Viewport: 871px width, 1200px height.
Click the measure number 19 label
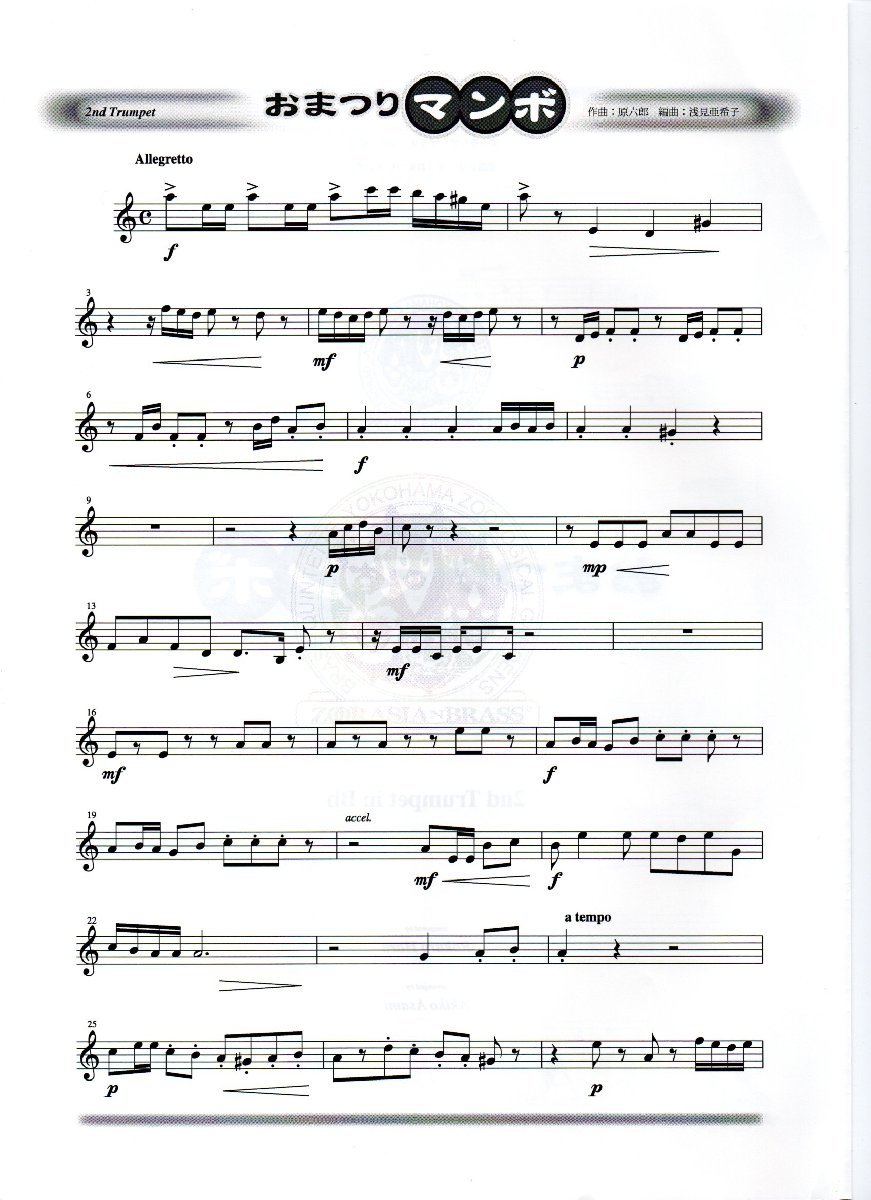point(90,812)
